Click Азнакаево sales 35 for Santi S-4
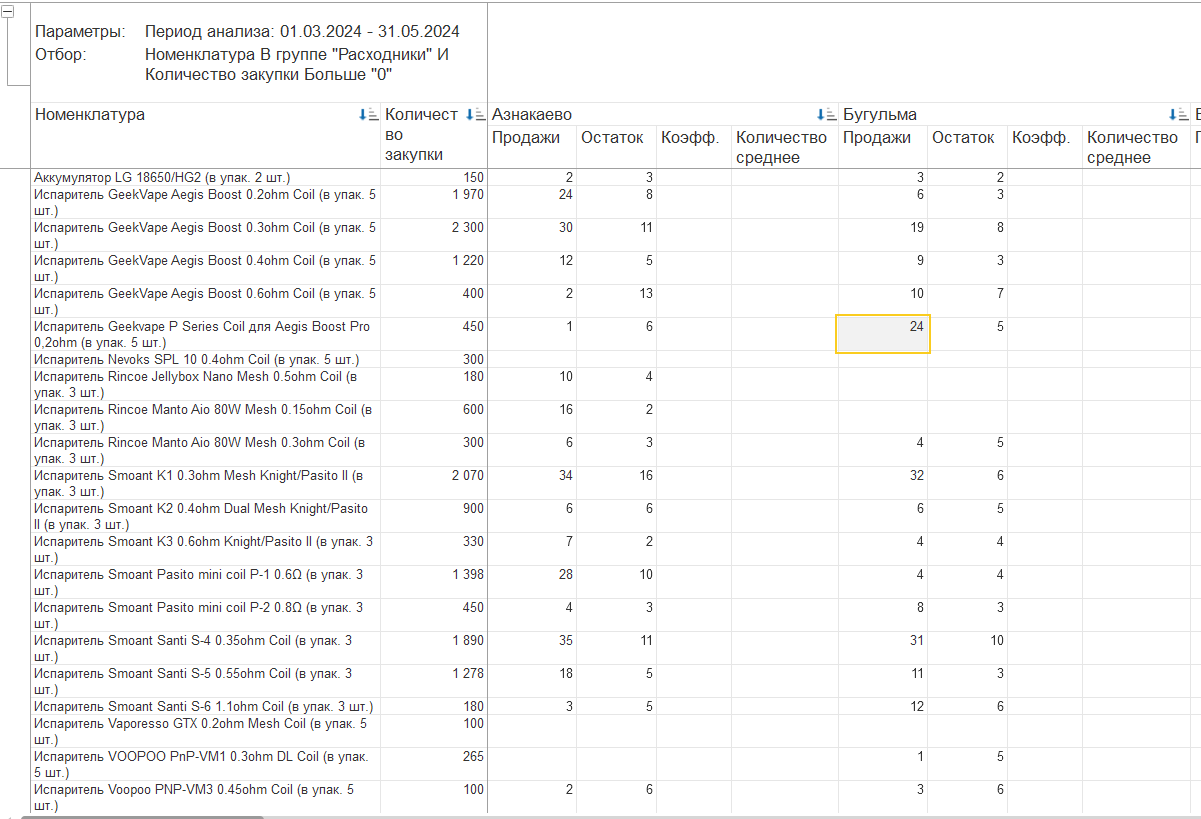Viewport: 1201px width, 819px height. pos(566,640)
